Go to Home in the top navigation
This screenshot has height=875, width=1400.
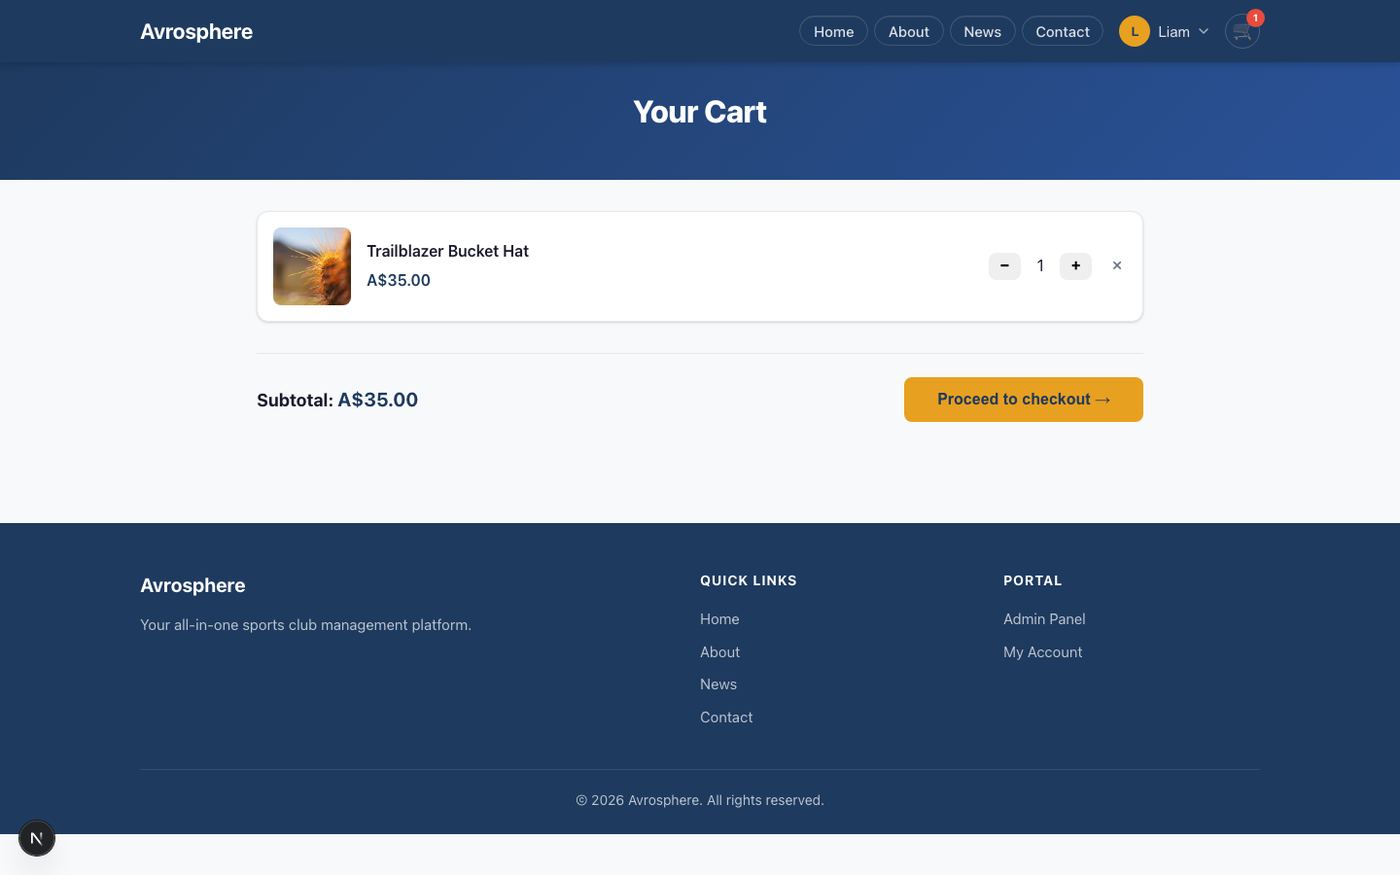pyautogui.click(x=833, y=32)
